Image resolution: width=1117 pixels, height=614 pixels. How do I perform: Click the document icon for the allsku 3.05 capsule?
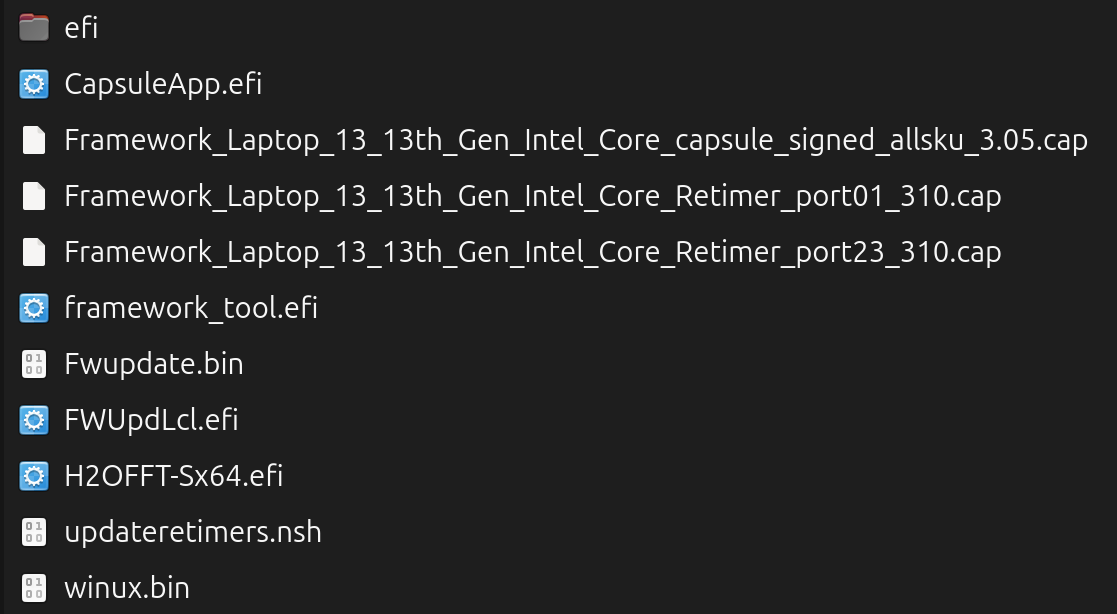[x=34, y=140]
